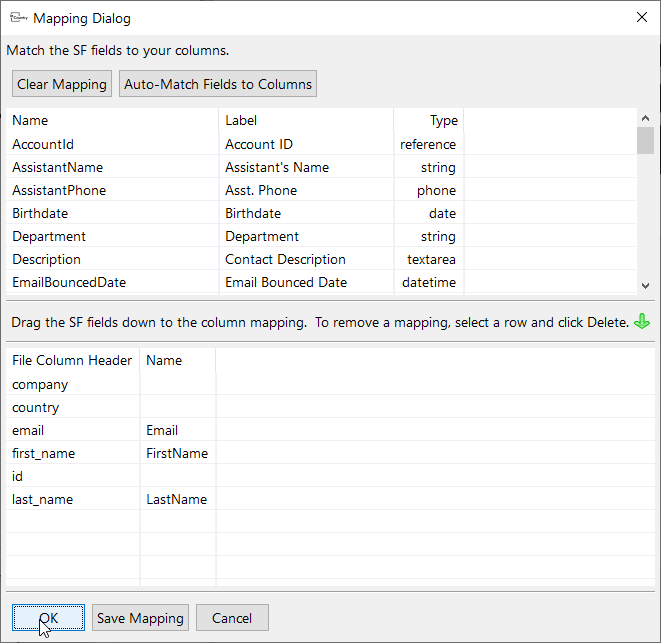This screenshot has height=643, width=661.
Task: Confirm mapping with the OK button
Action: [48, 618]
